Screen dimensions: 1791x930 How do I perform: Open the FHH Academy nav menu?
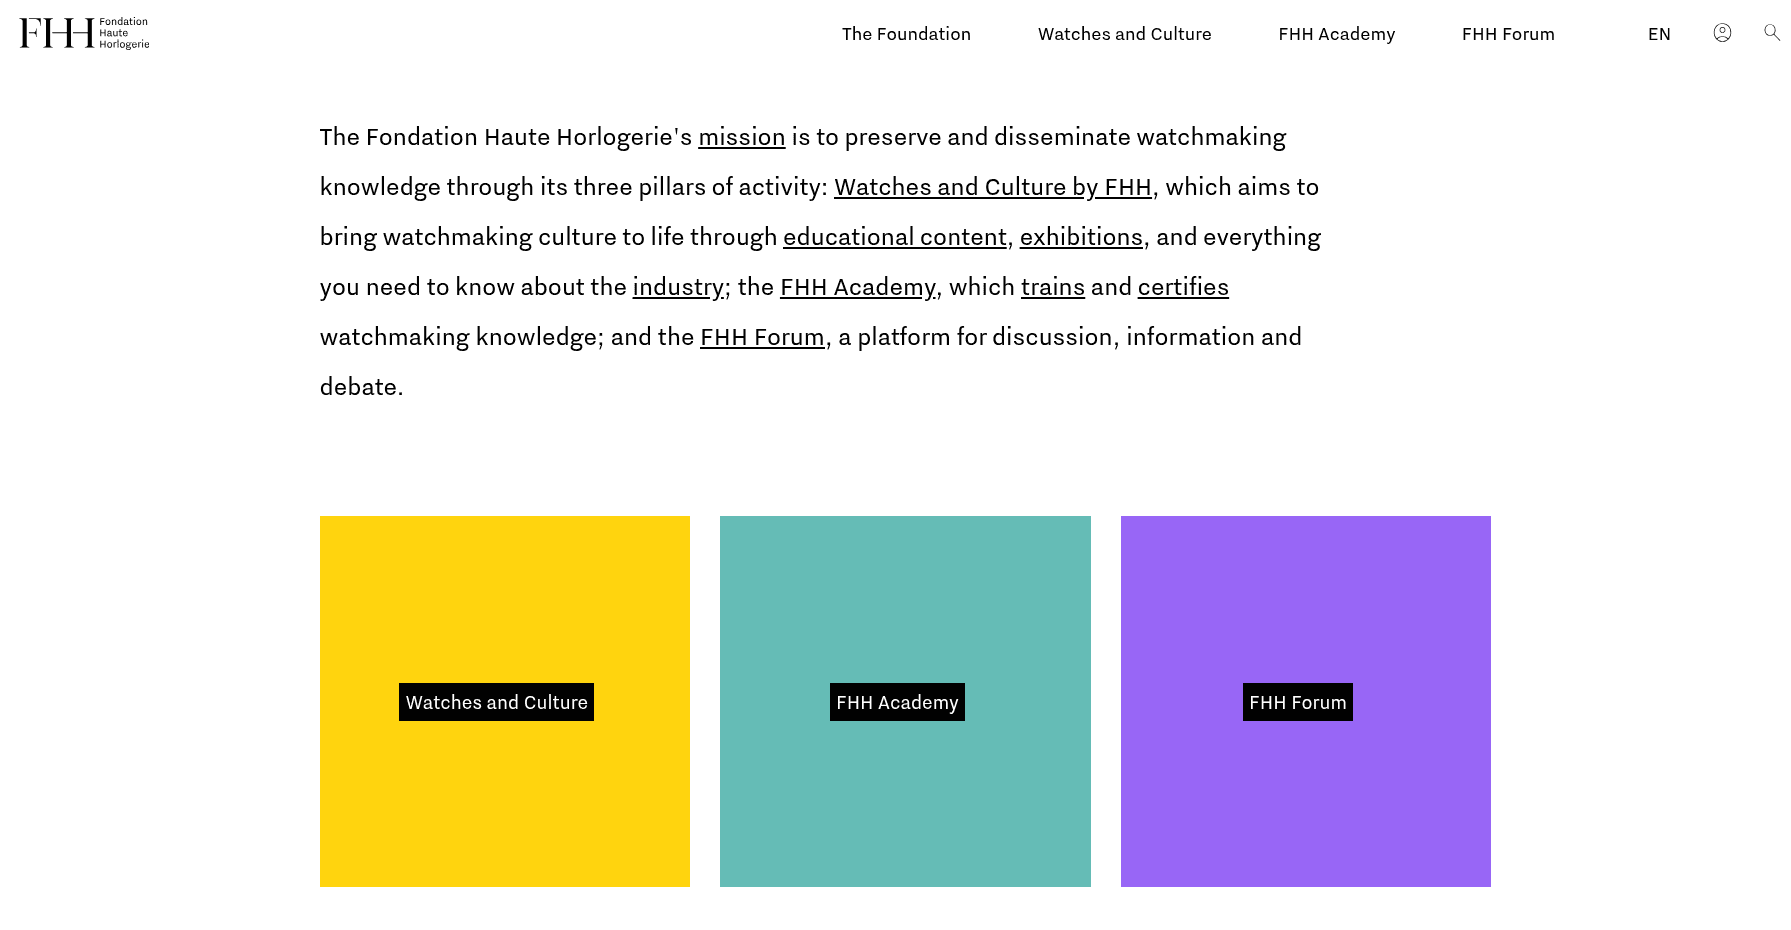pyautogui.click(x=1336, y=34)
